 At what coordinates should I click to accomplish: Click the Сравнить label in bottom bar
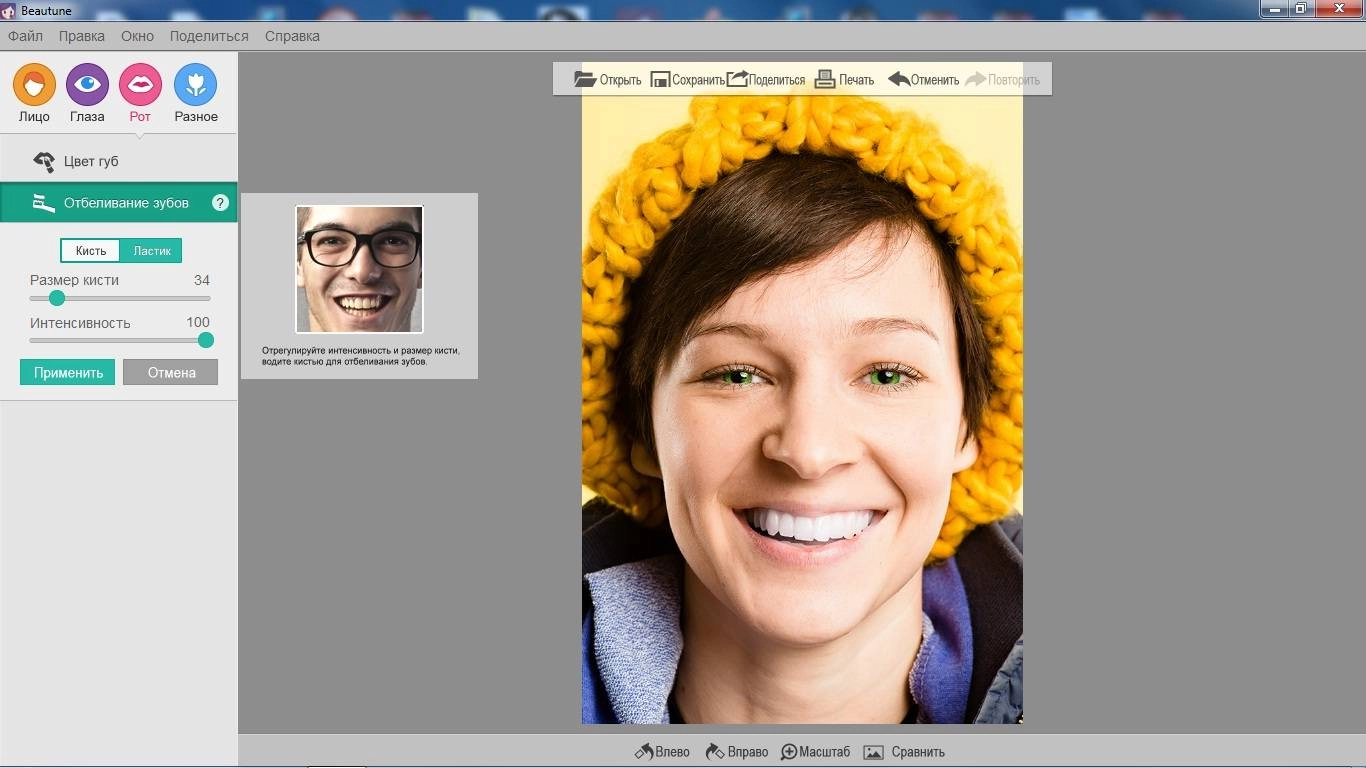pos(918,752)
